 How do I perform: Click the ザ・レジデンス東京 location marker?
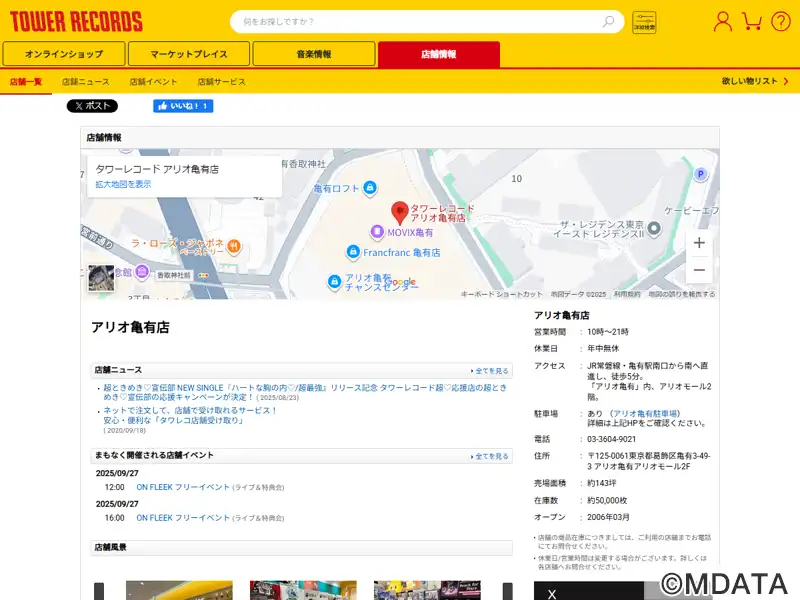tap(654, 228)
